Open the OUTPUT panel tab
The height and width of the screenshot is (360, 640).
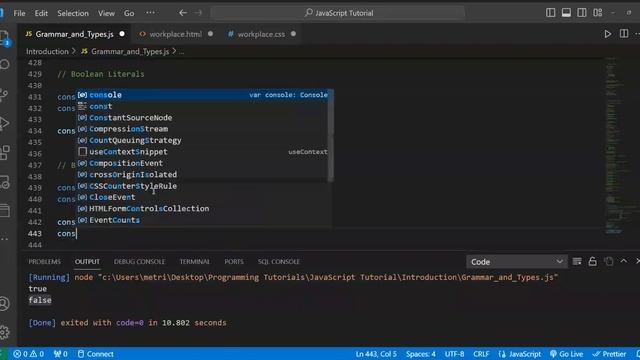[87, 262]
